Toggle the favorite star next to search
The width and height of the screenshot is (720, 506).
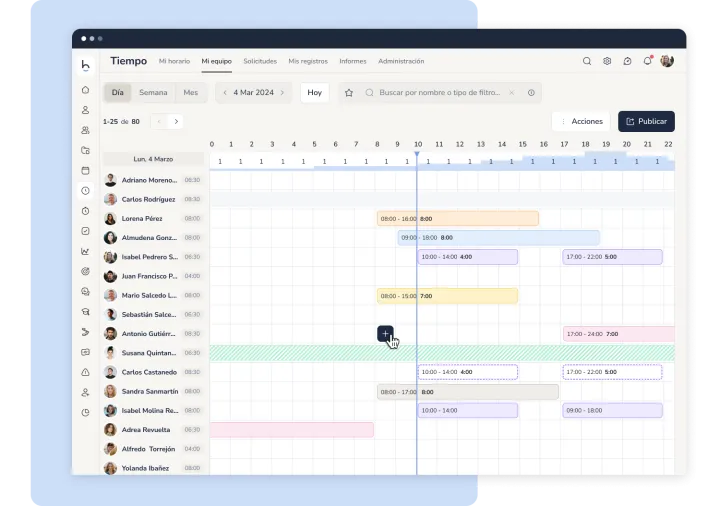click(x=349, y=93)
